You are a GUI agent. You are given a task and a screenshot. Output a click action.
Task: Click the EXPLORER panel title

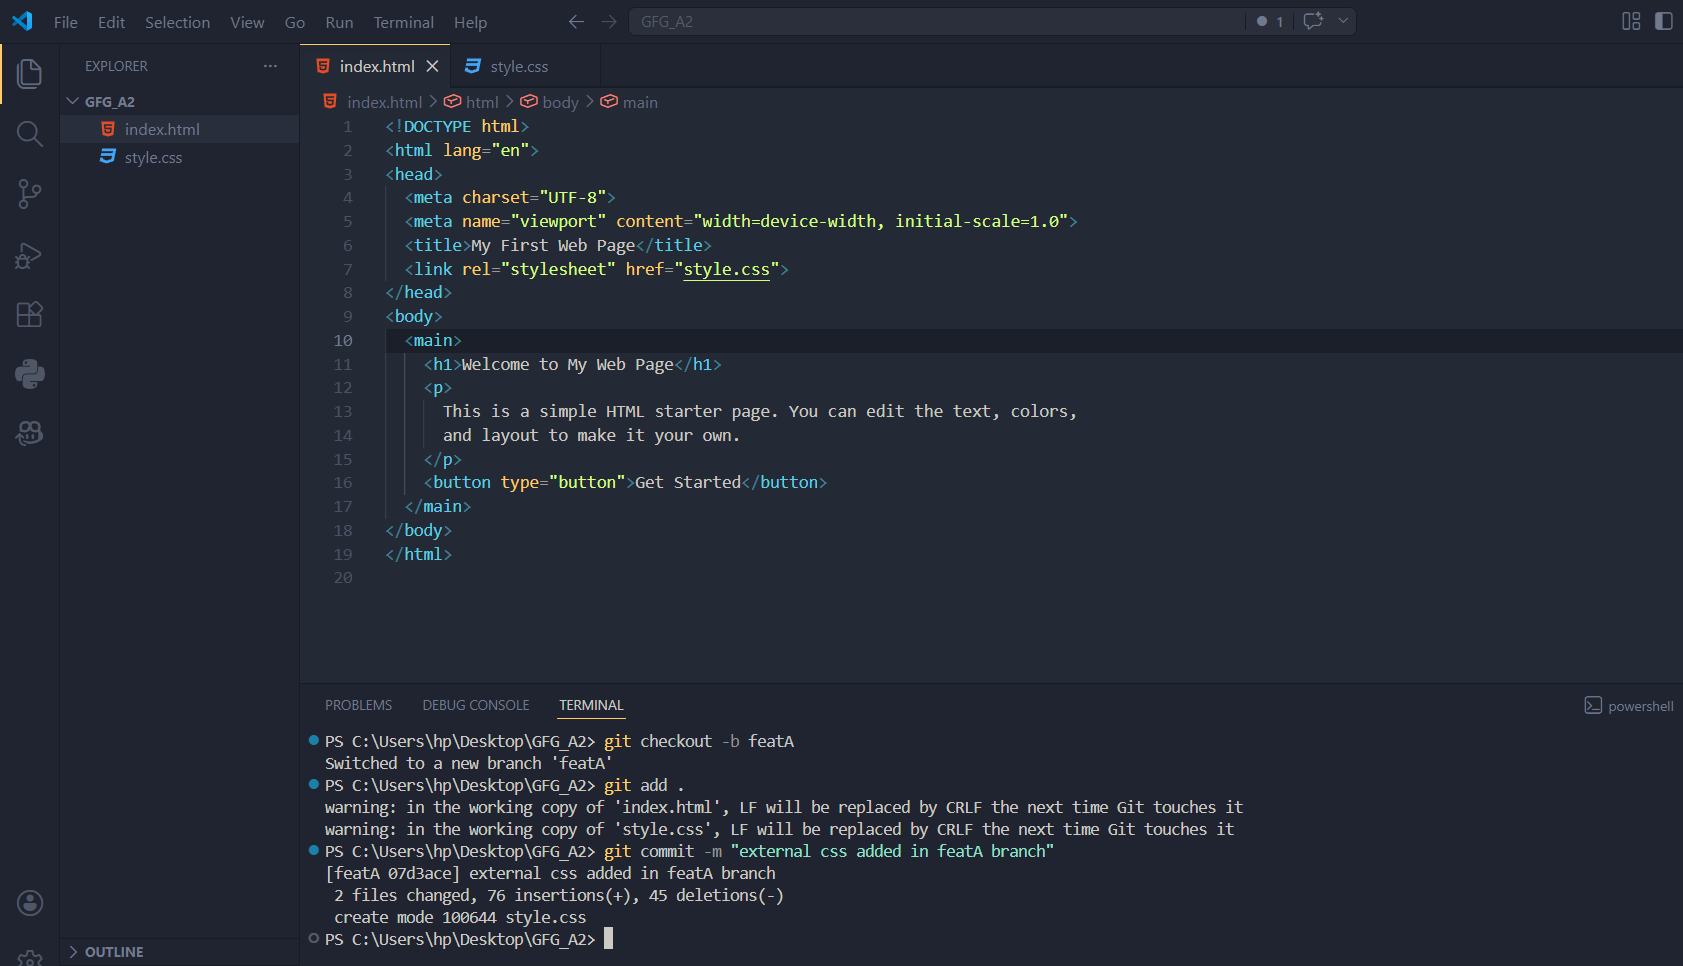click(116, 66)
